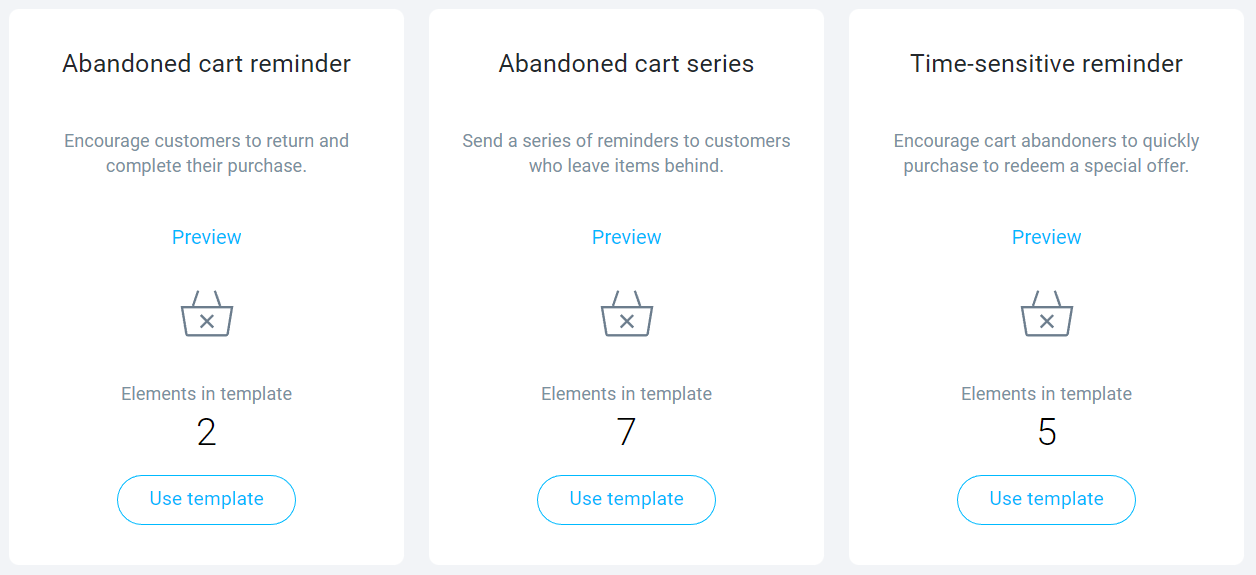
Task: Use template for Abandoned cart reminder
Action: pyautogui.click(x=207, y=500)
